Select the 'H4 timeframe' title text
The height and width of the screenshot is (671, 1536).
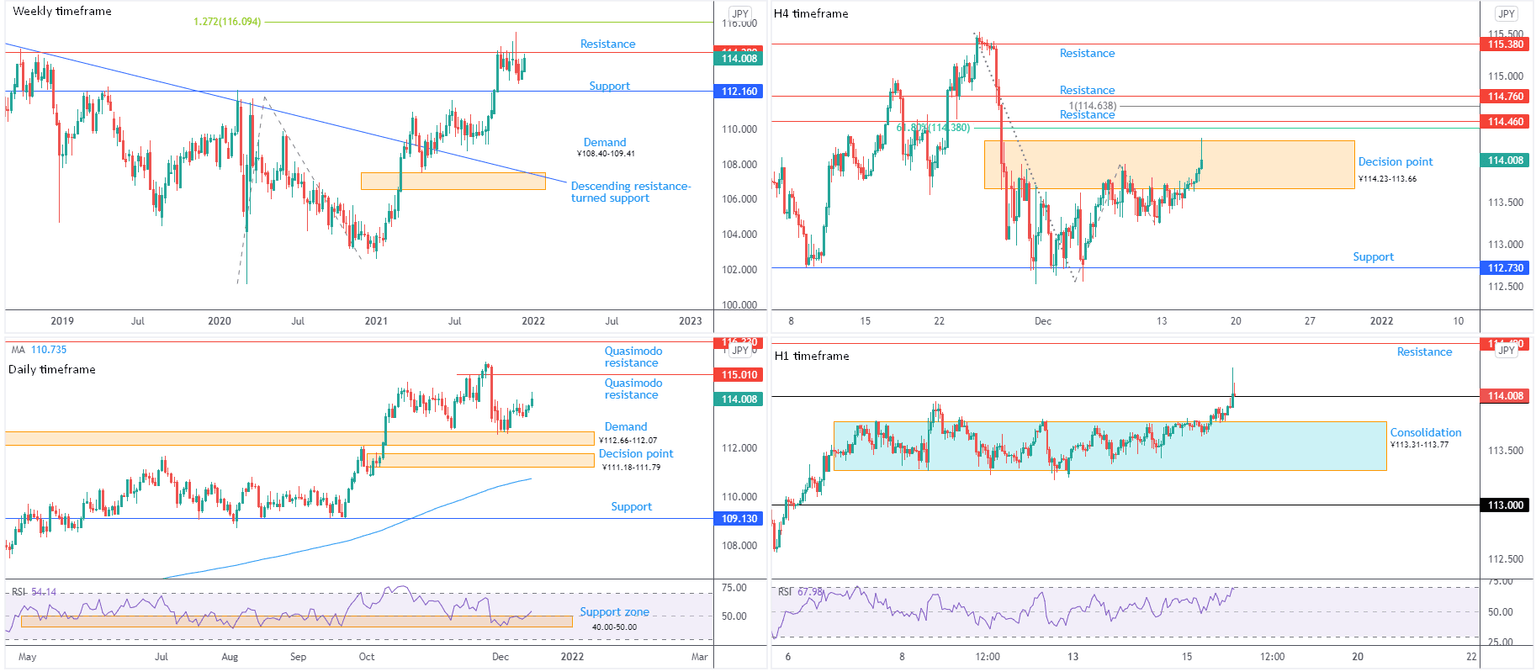click(811, 14)
